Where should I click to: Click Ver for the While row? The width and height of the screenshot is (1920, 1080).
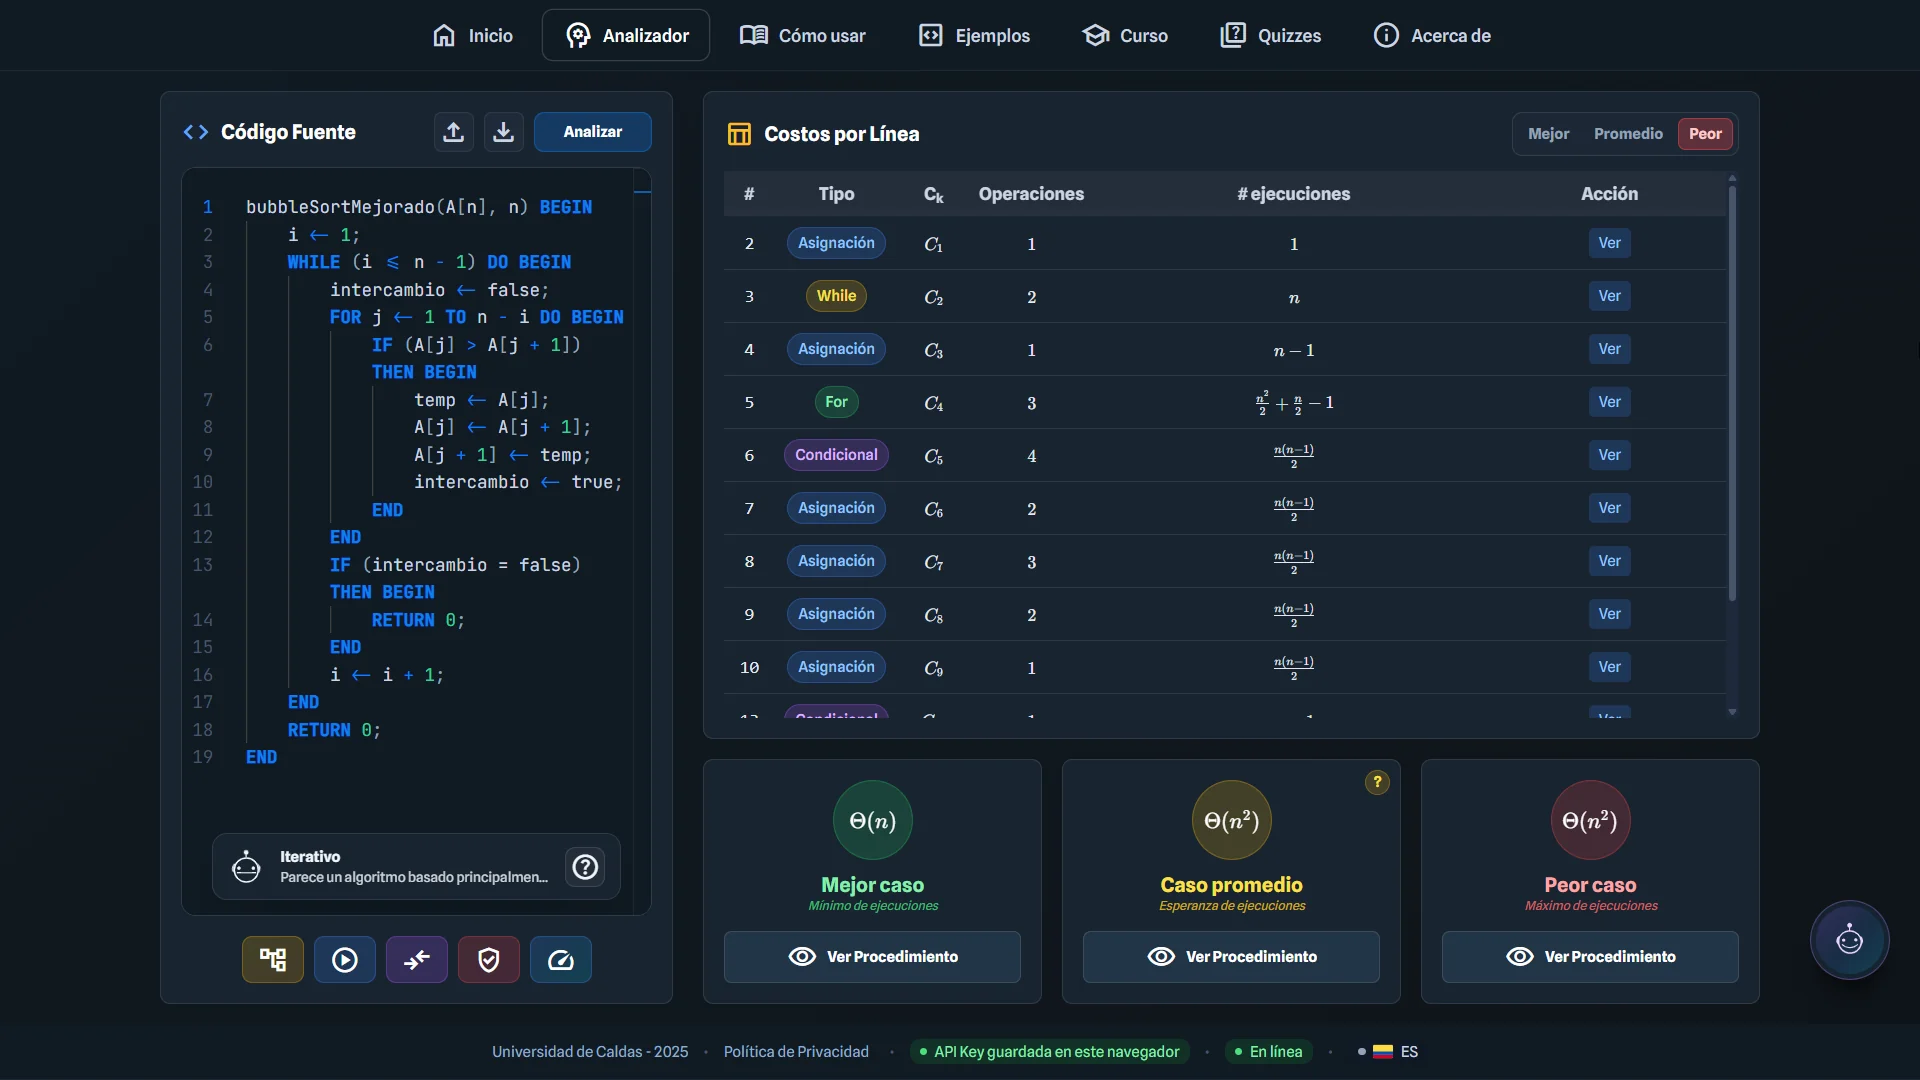click(1609, 296)
